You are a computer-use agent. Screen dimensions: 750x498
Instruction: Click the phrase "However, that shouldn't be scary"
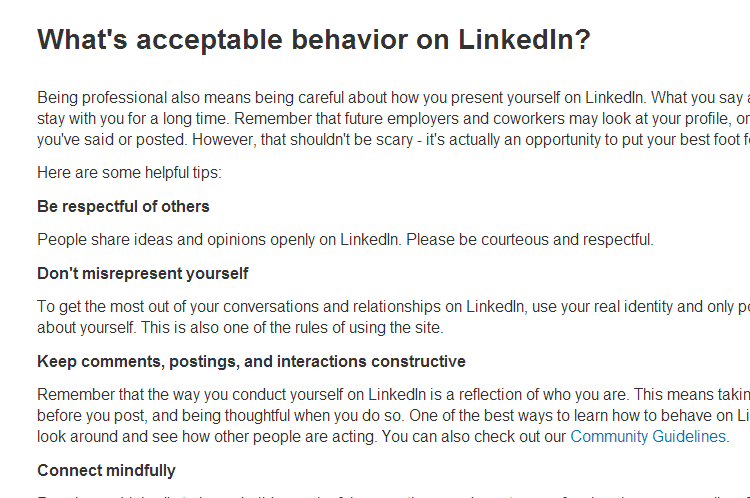[x=302, y=140]
